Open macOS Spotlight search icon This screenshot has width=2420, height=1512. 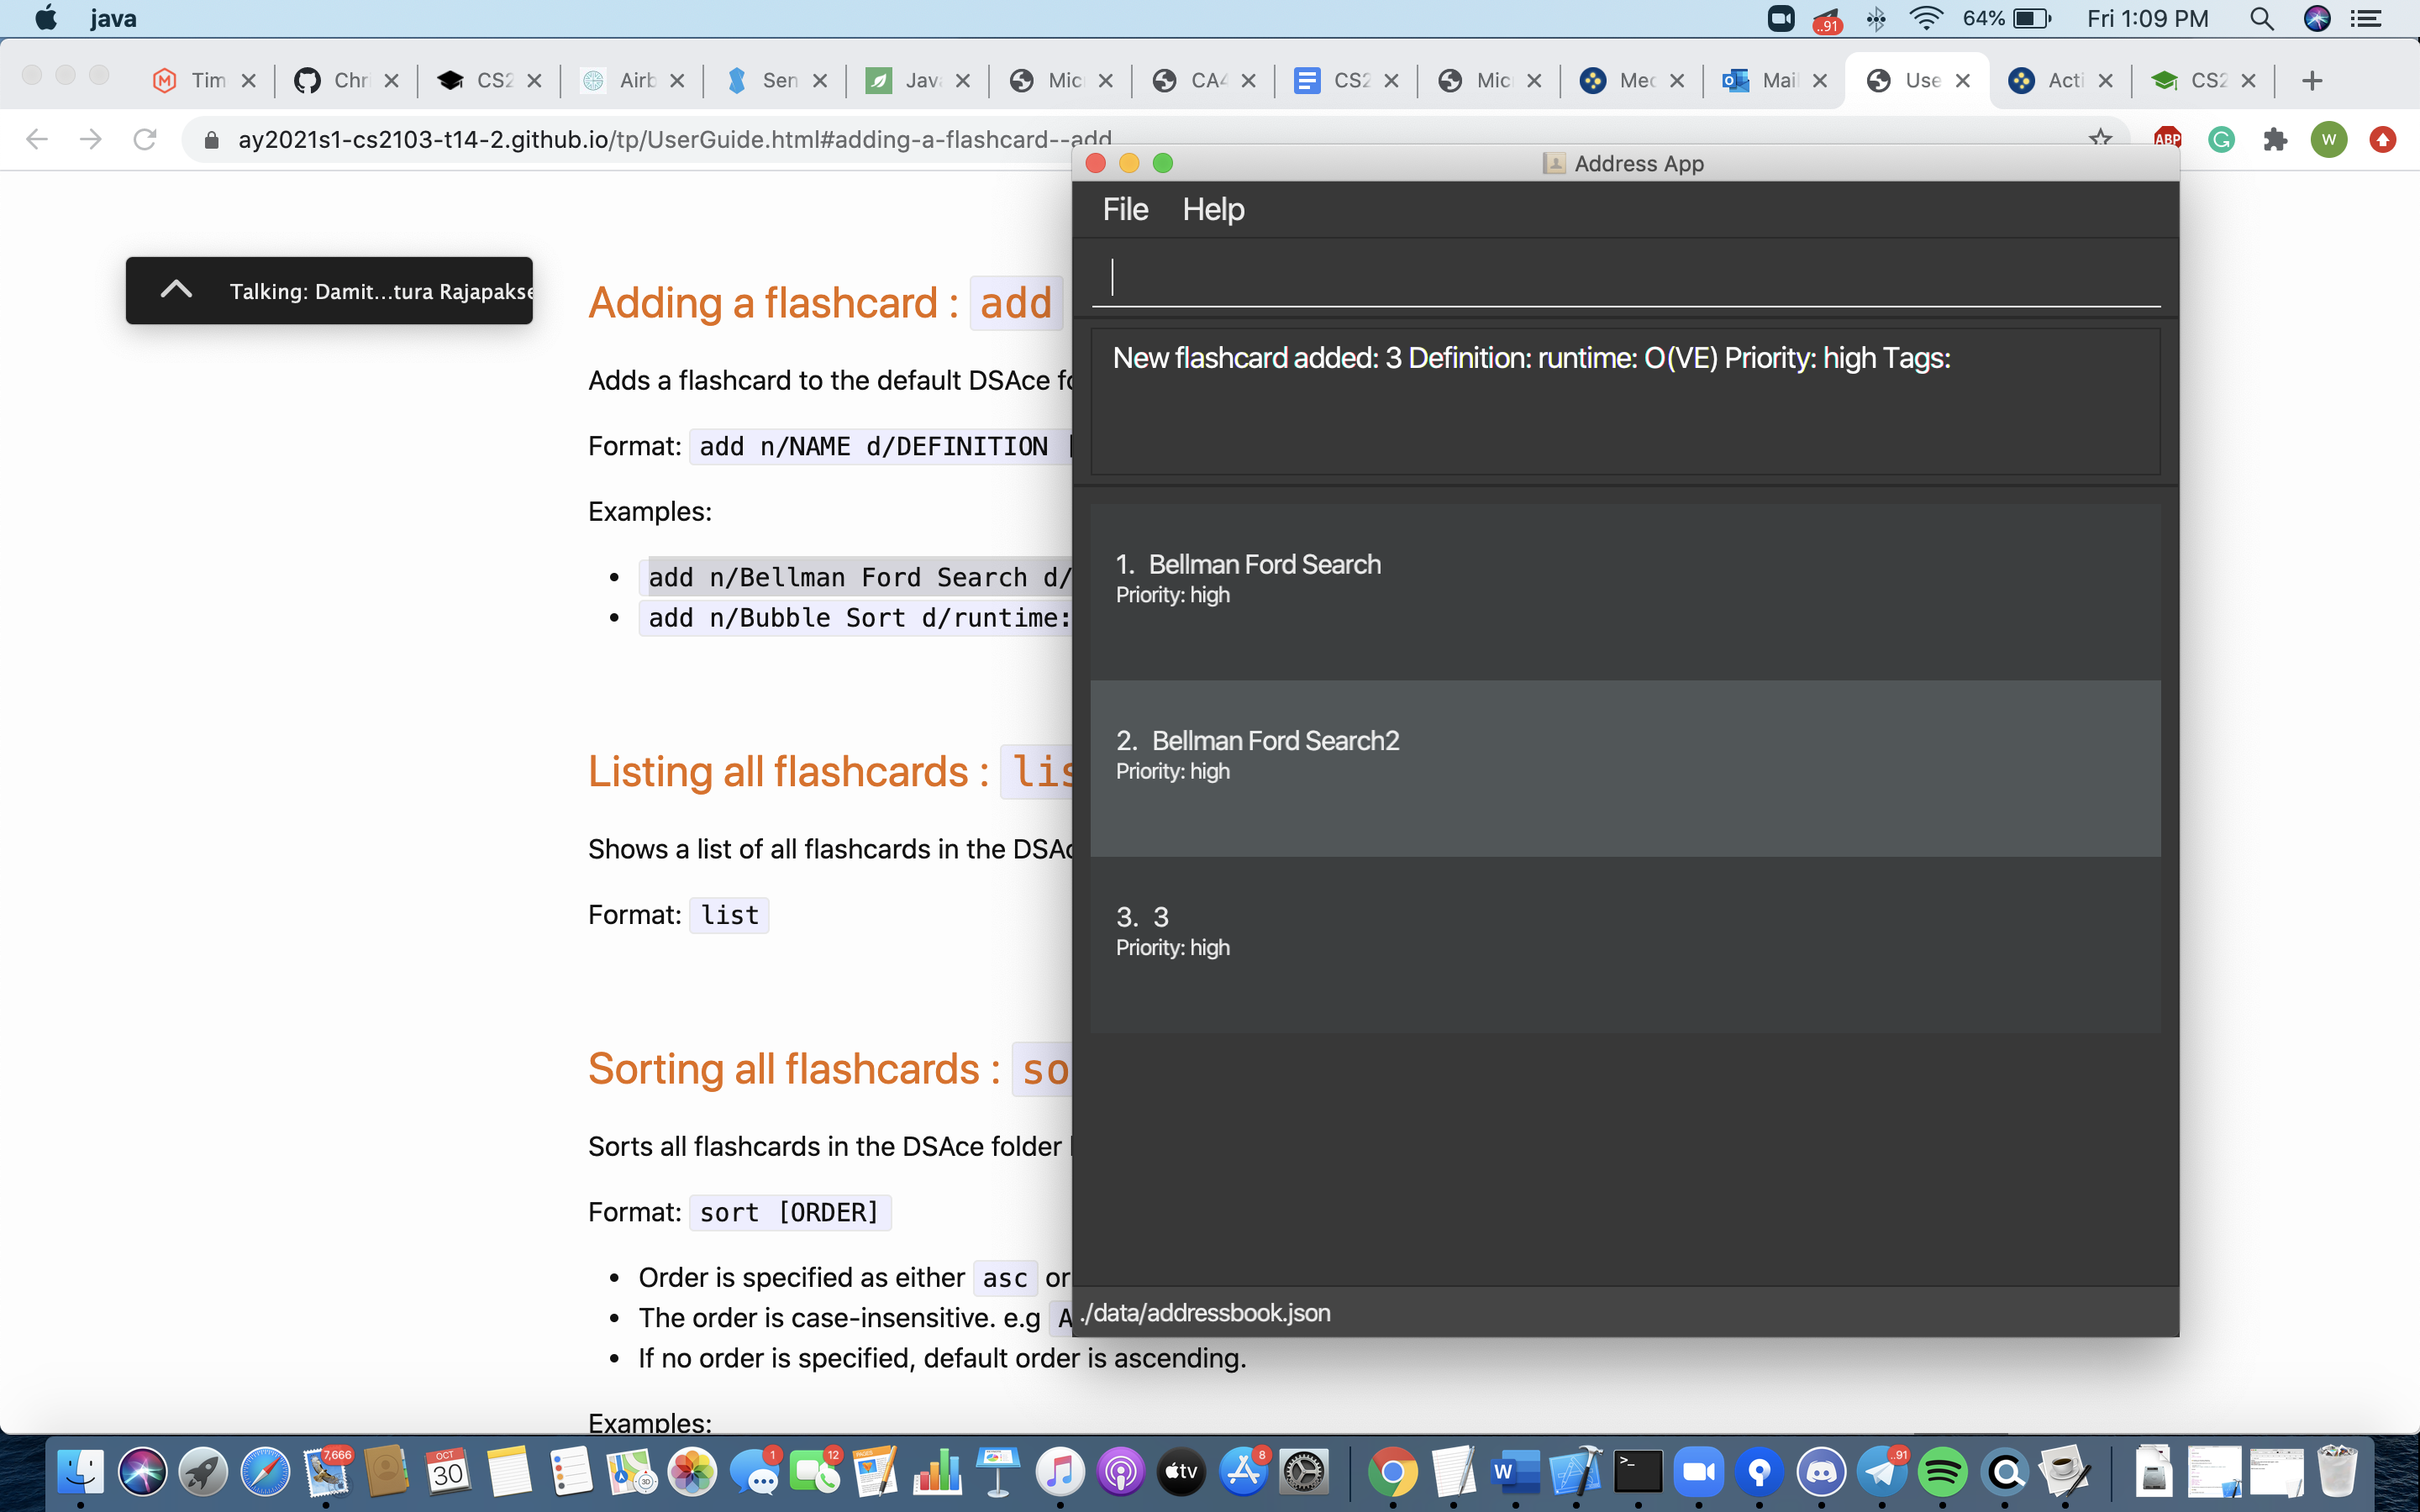coord(2261,19)
